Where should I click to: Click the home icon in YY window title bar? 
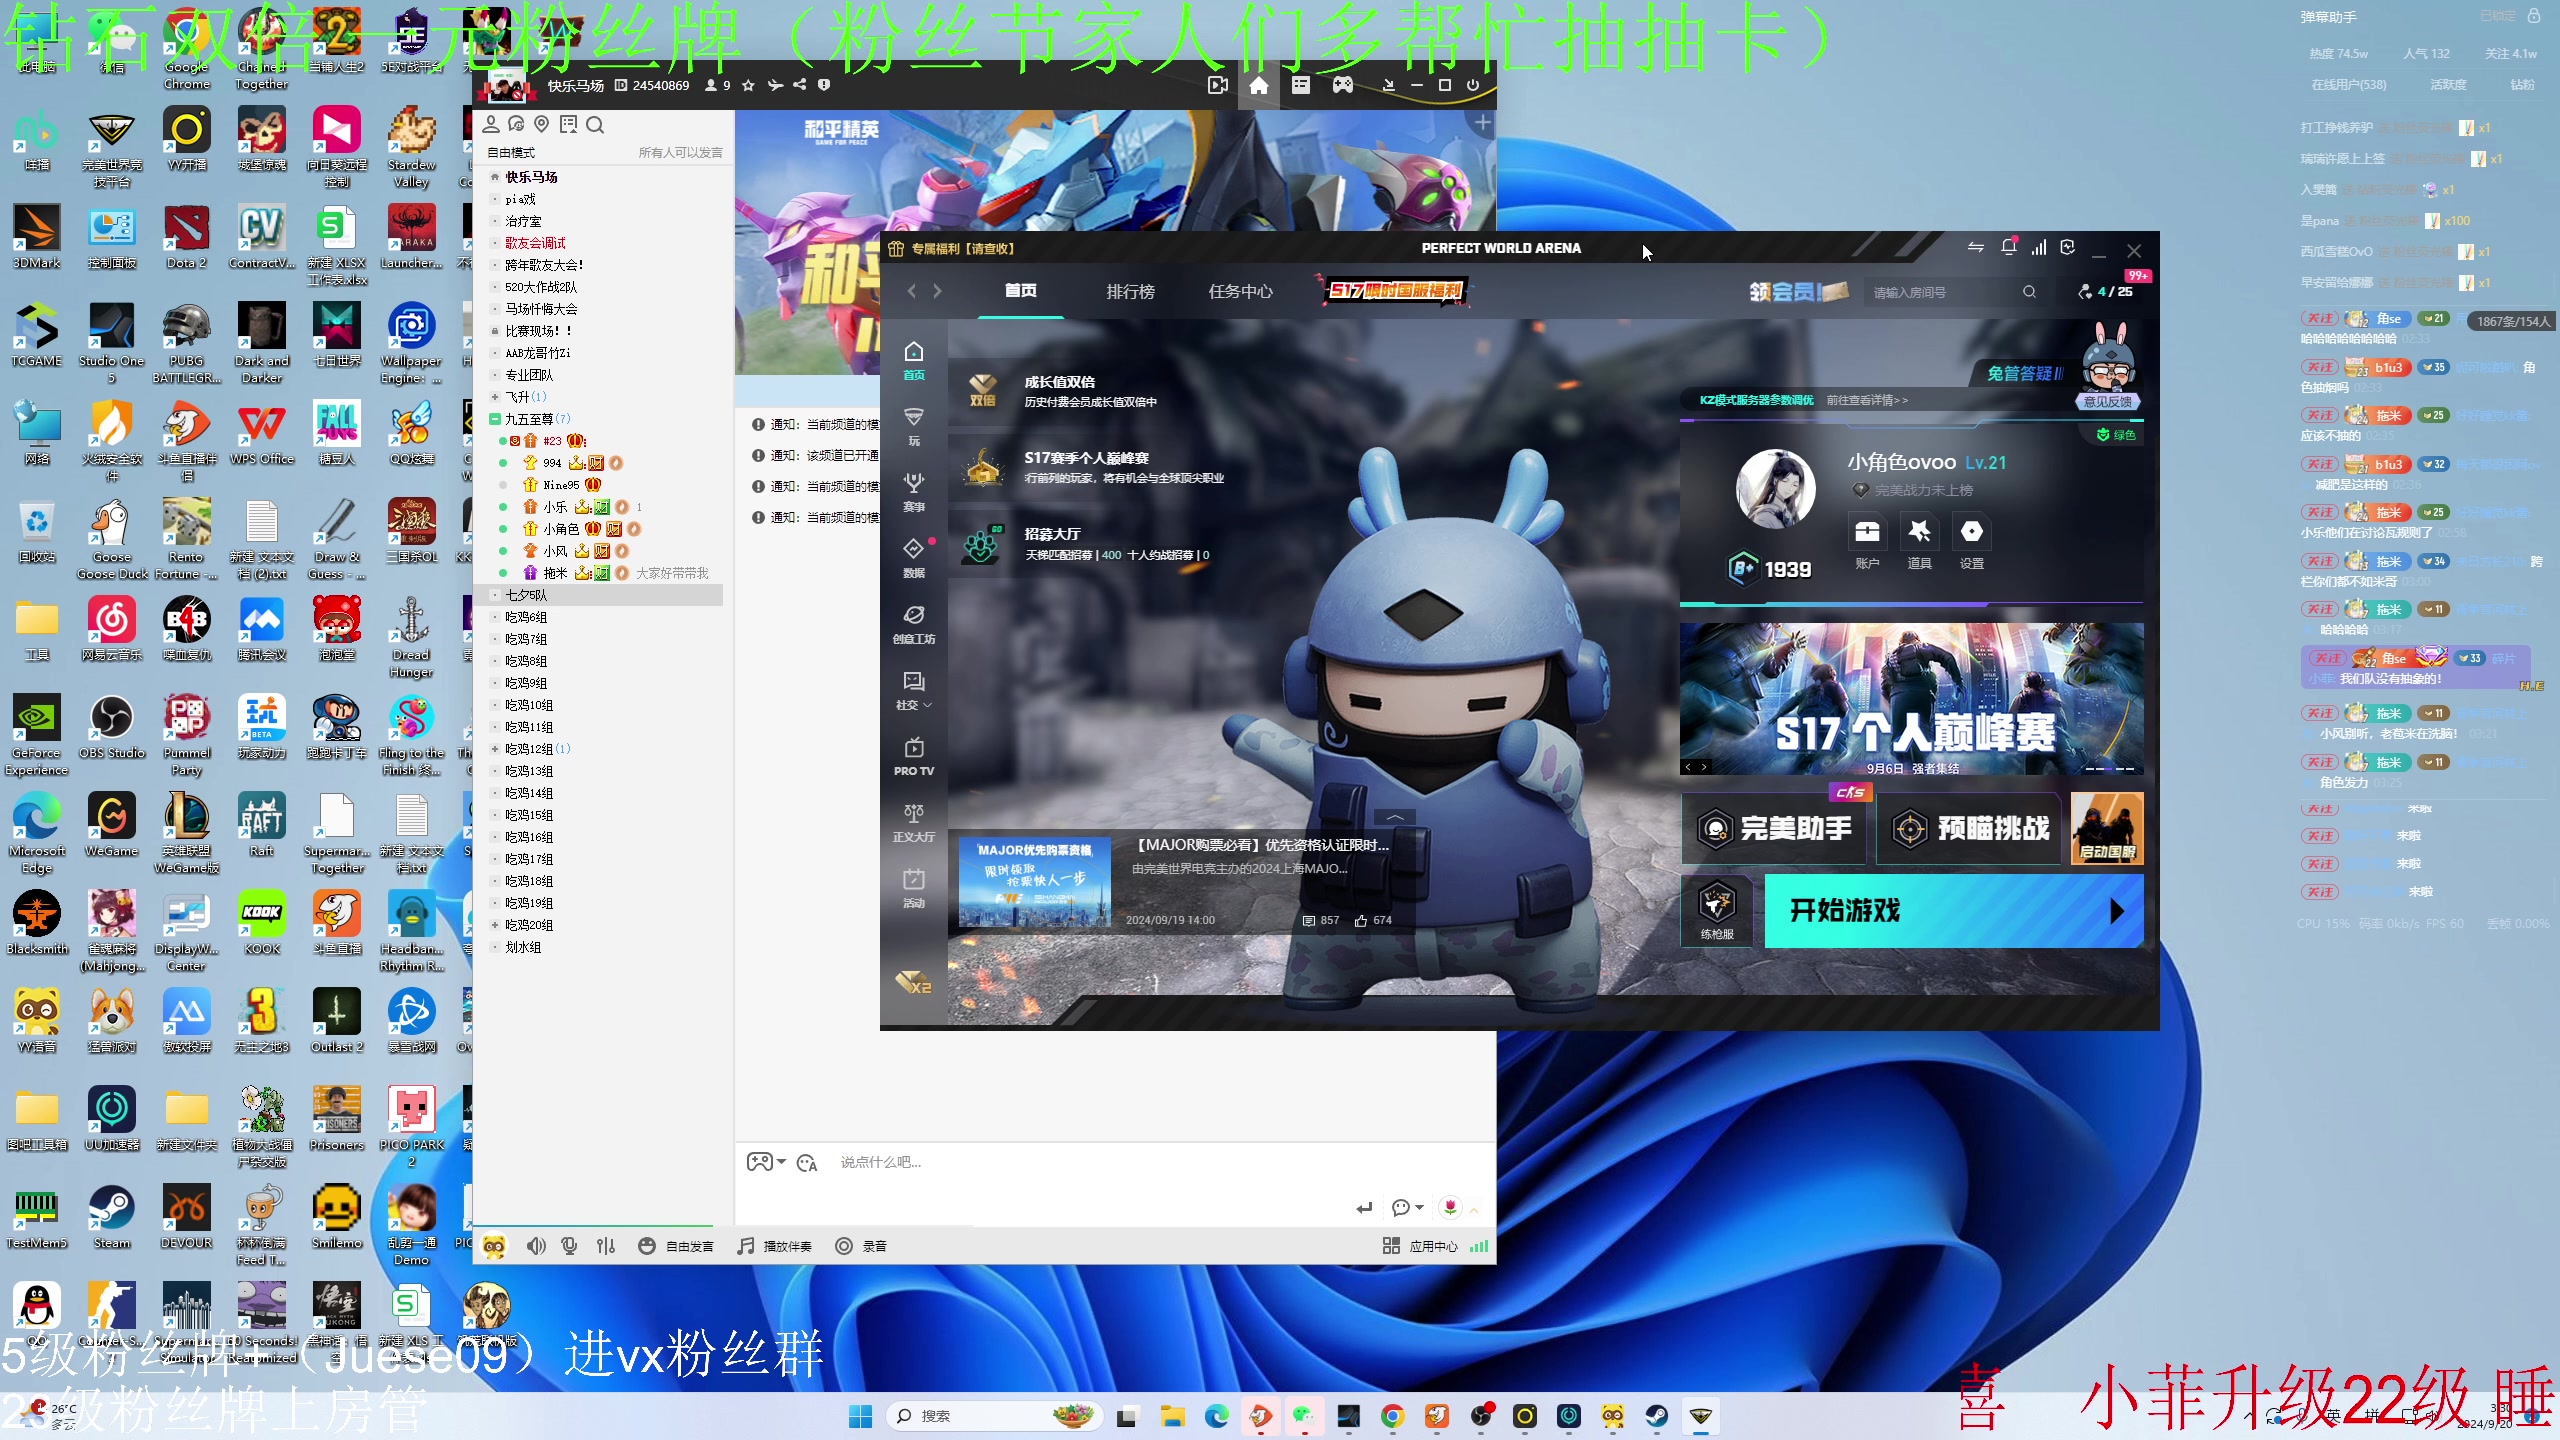pos(1258,85)
